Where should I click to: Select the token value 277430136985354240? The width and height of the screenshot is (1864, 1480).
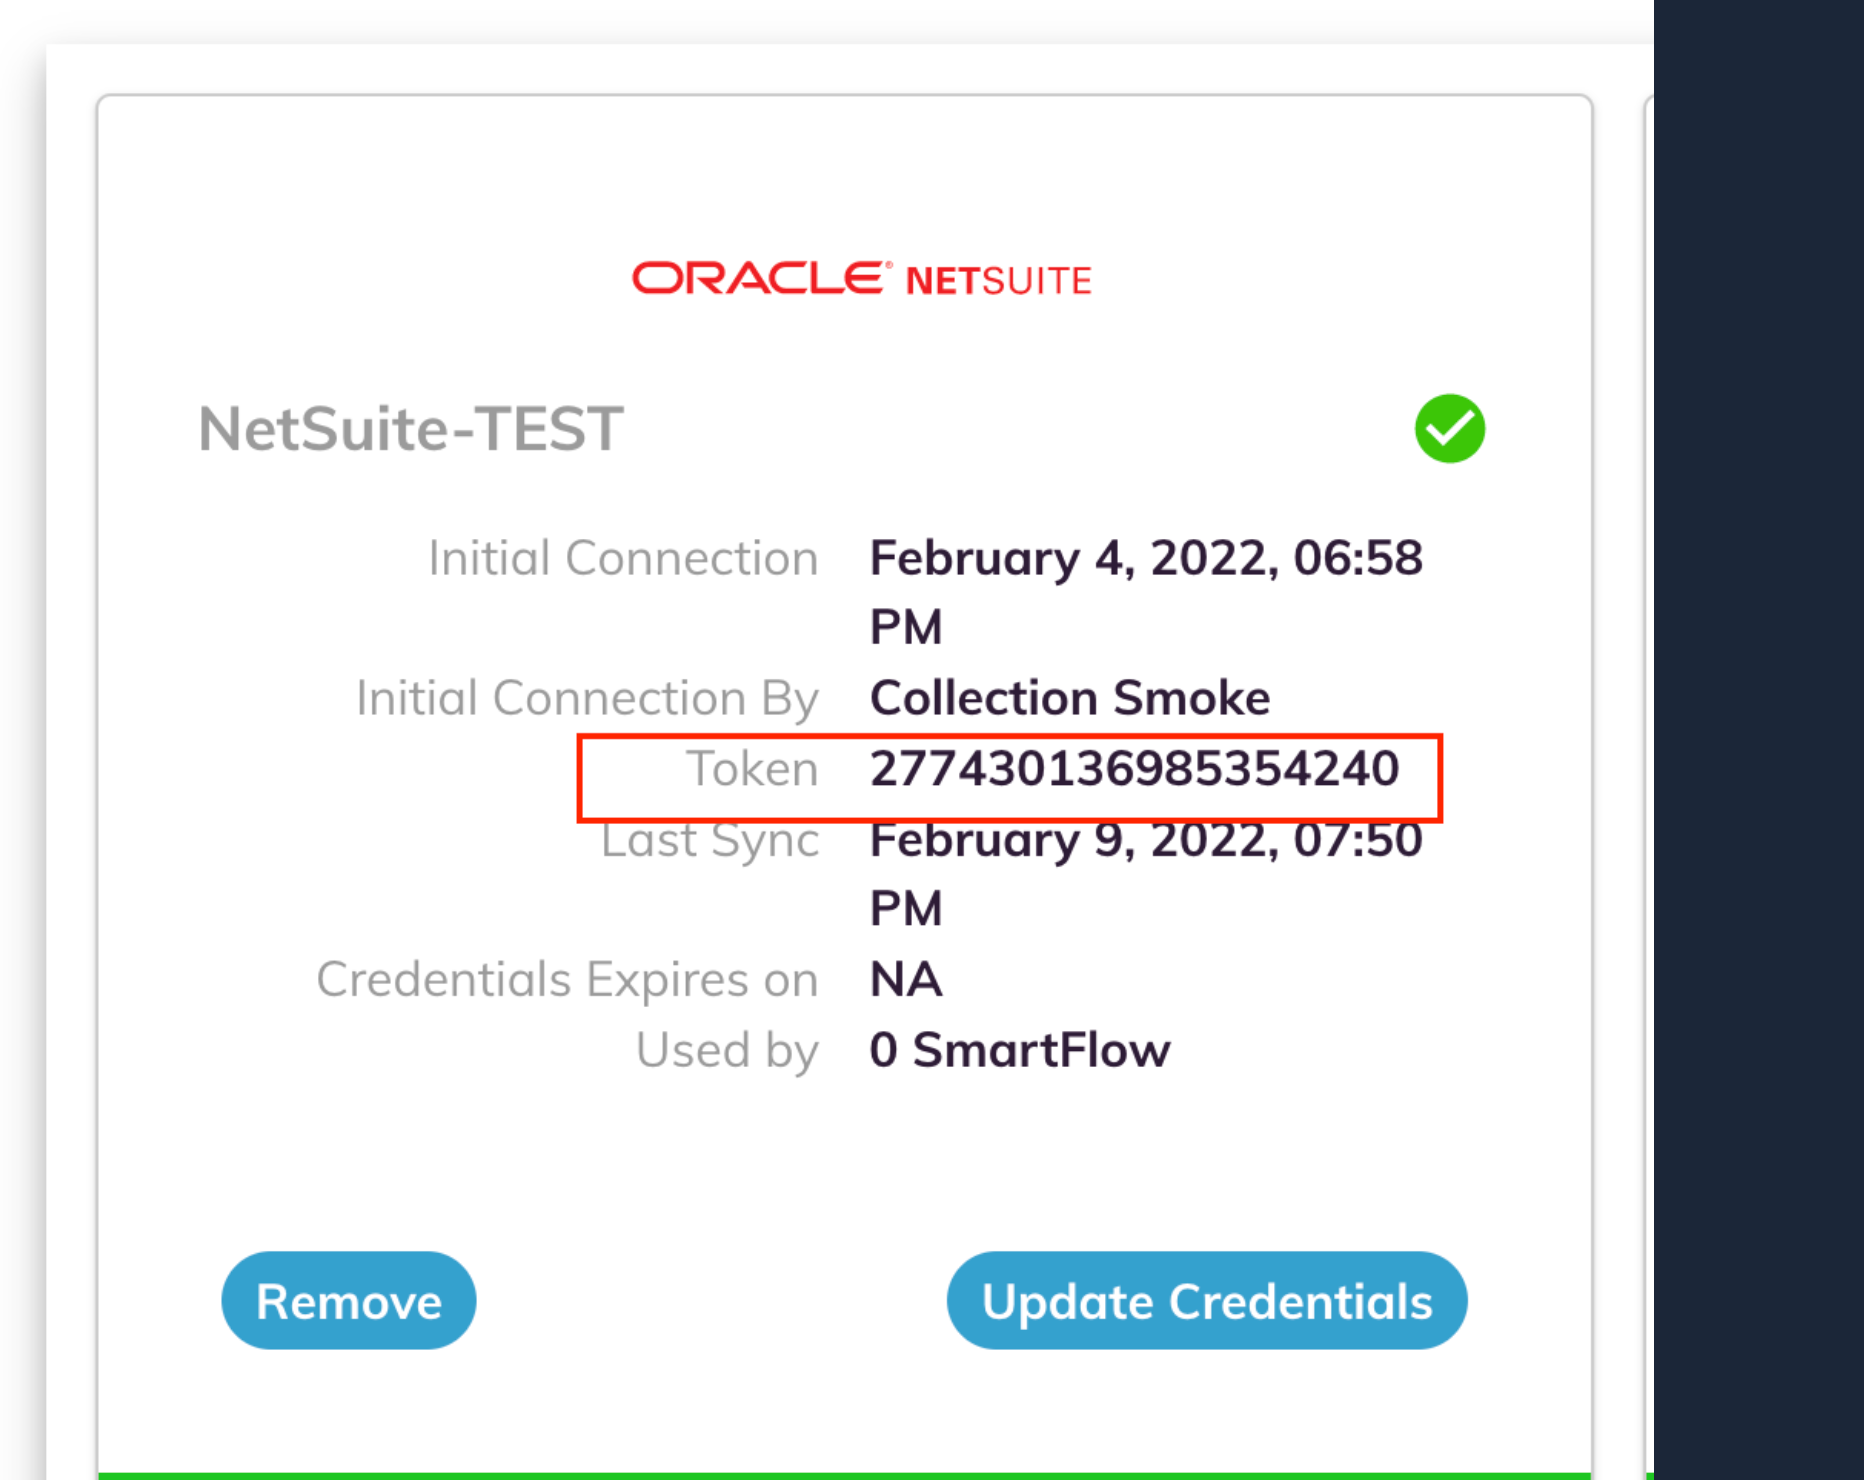[x=1134, y=769]
